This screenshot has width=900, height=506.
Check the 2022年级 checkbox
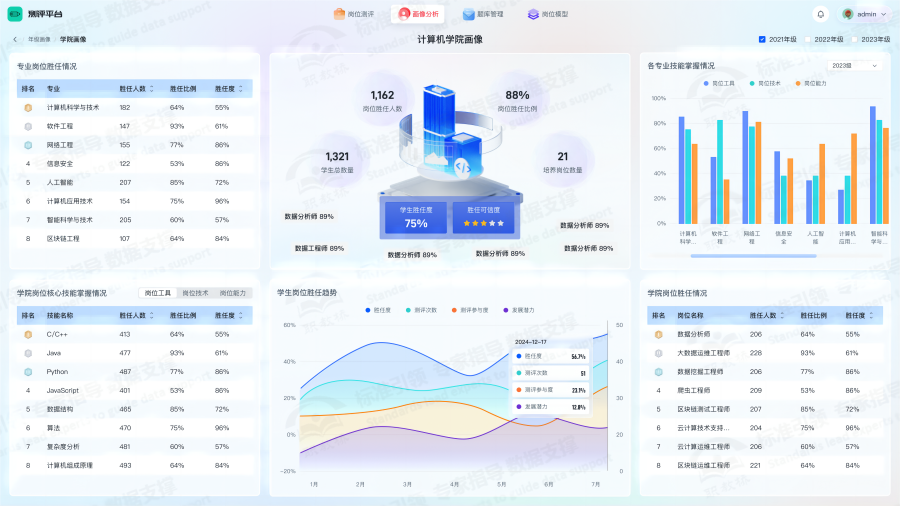click(808, 39)
